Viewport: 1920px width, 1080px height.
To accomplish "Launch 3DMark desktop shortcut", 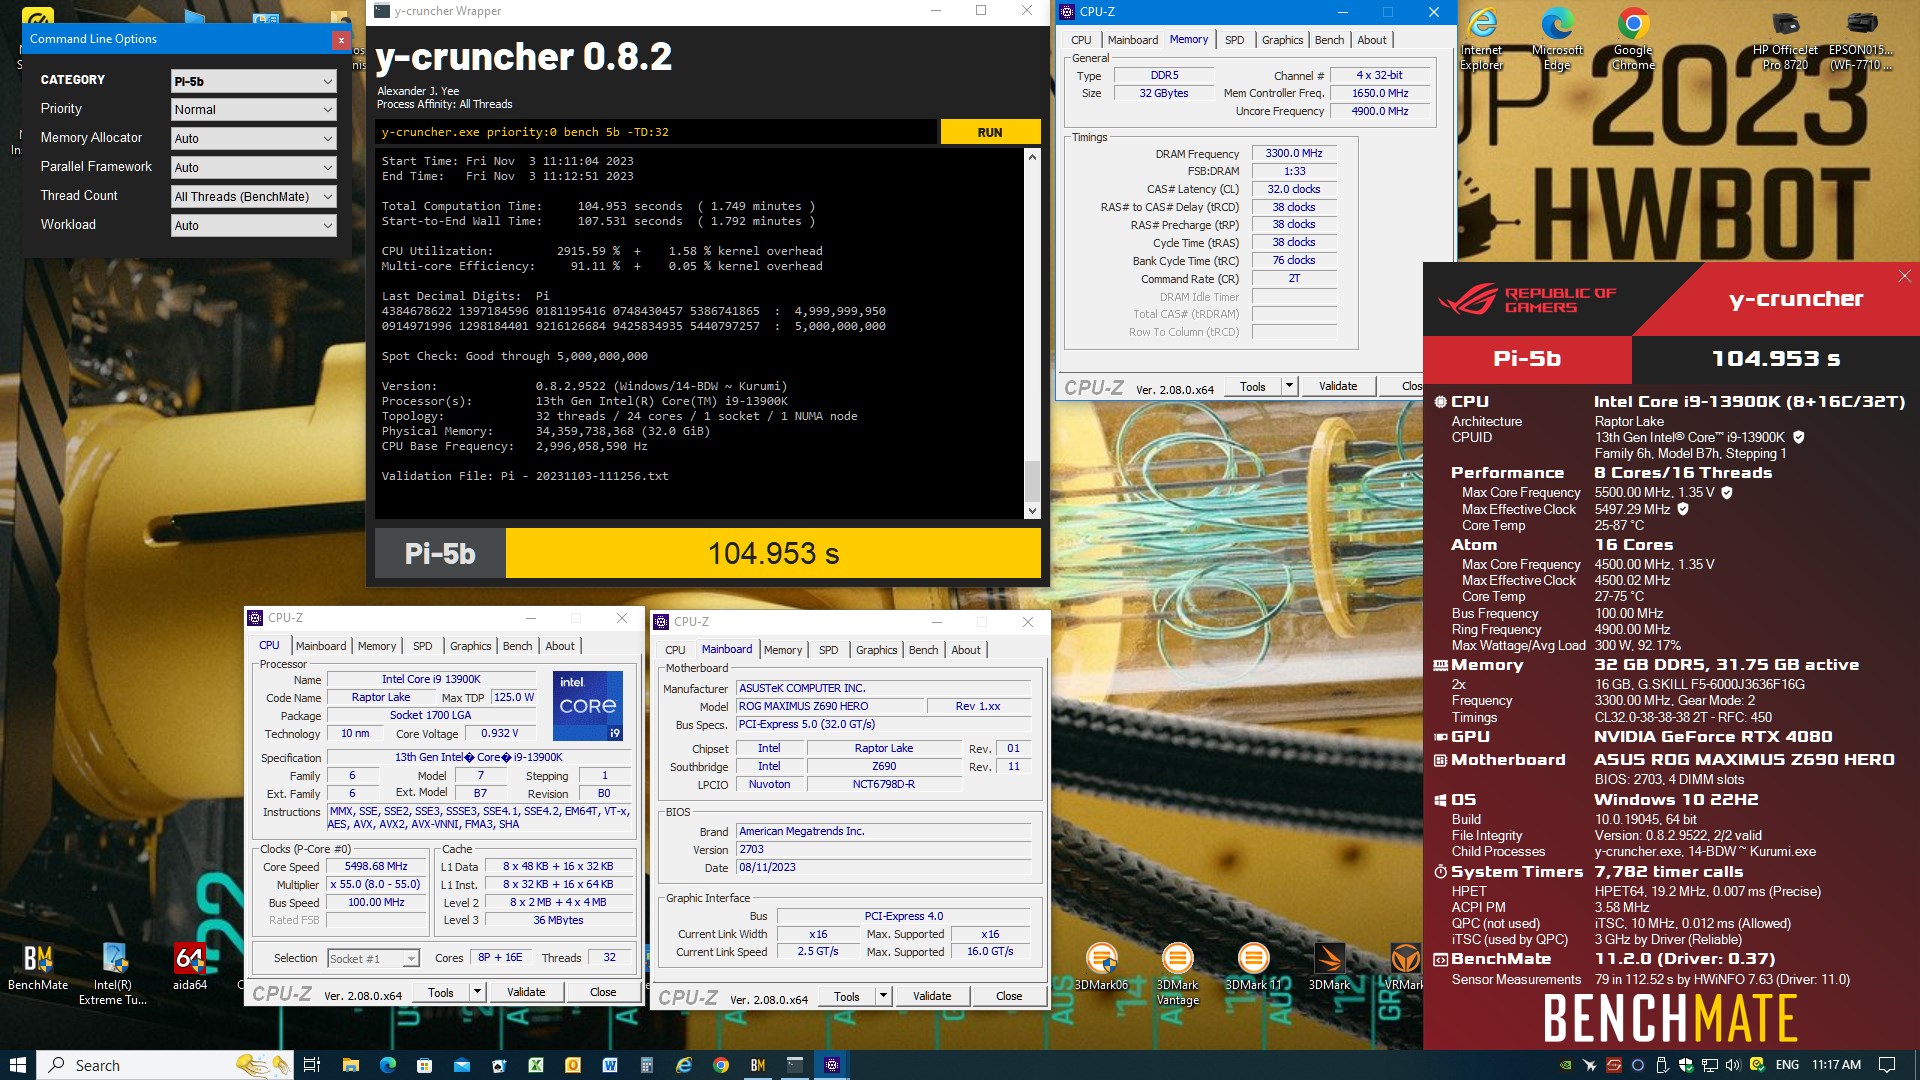I will click(1329, 966).
